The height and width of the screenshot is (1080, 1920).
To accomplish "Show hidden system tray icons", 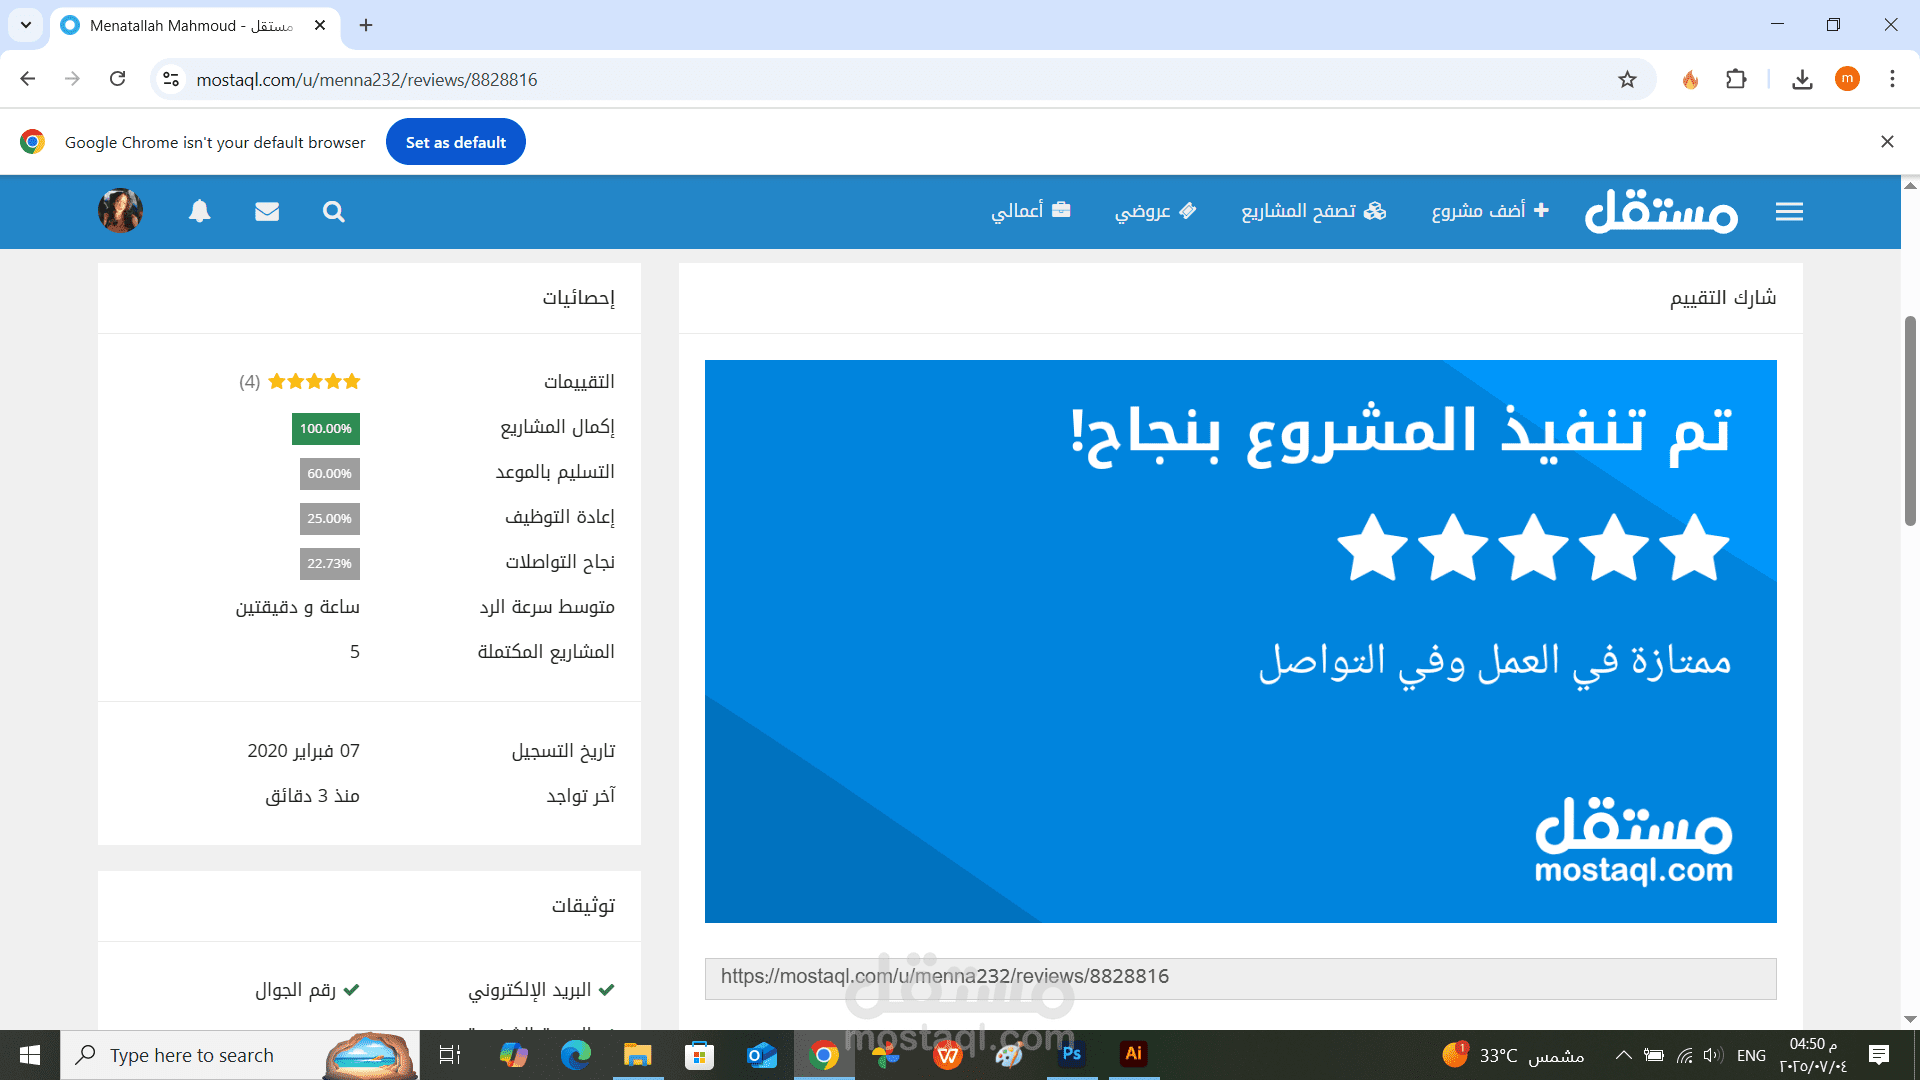I will coord(1623,1055).
